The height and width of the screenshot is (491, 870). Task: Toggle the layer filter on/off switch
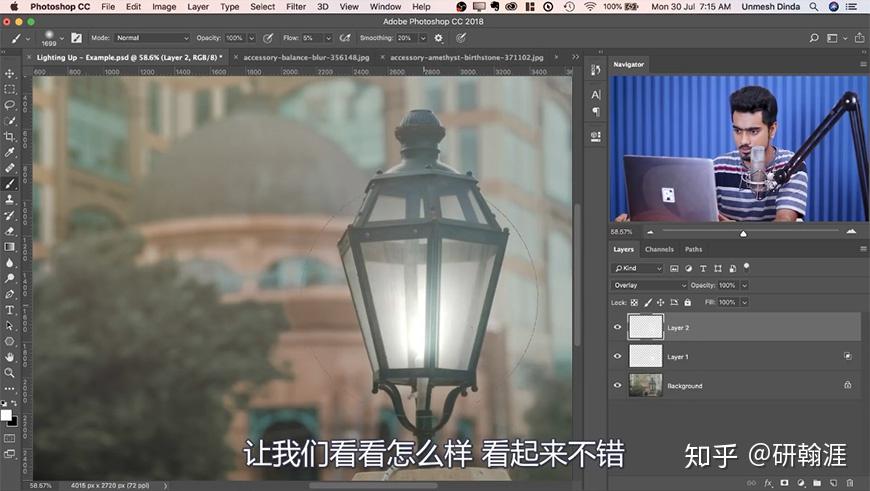(746, 267)
